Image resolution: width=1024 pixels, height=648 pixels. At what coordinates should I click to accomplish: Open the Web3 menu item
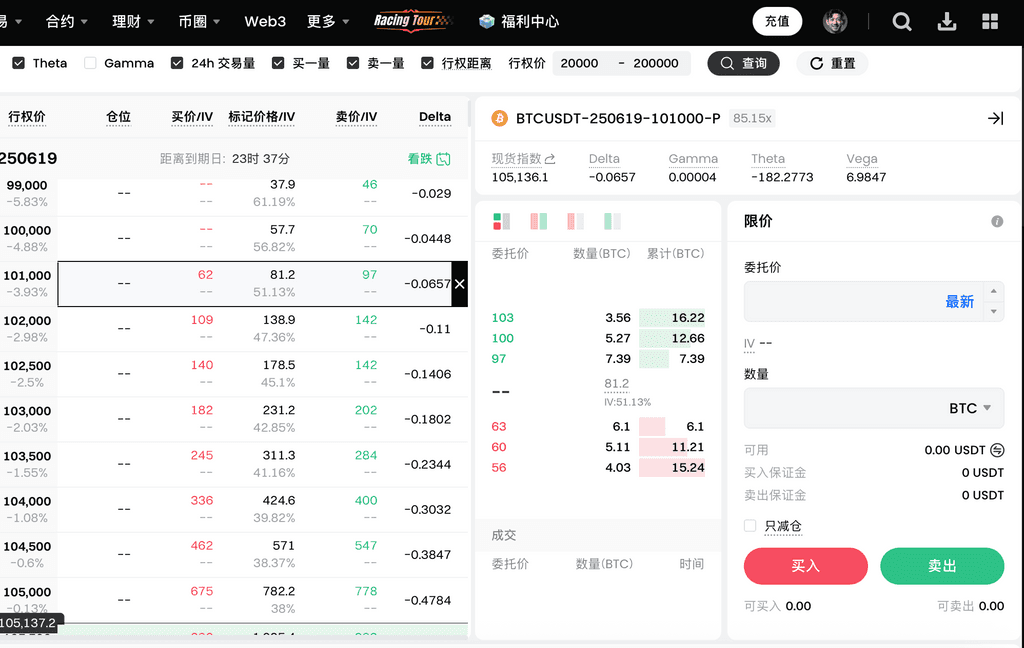click(x=265, y=21)
